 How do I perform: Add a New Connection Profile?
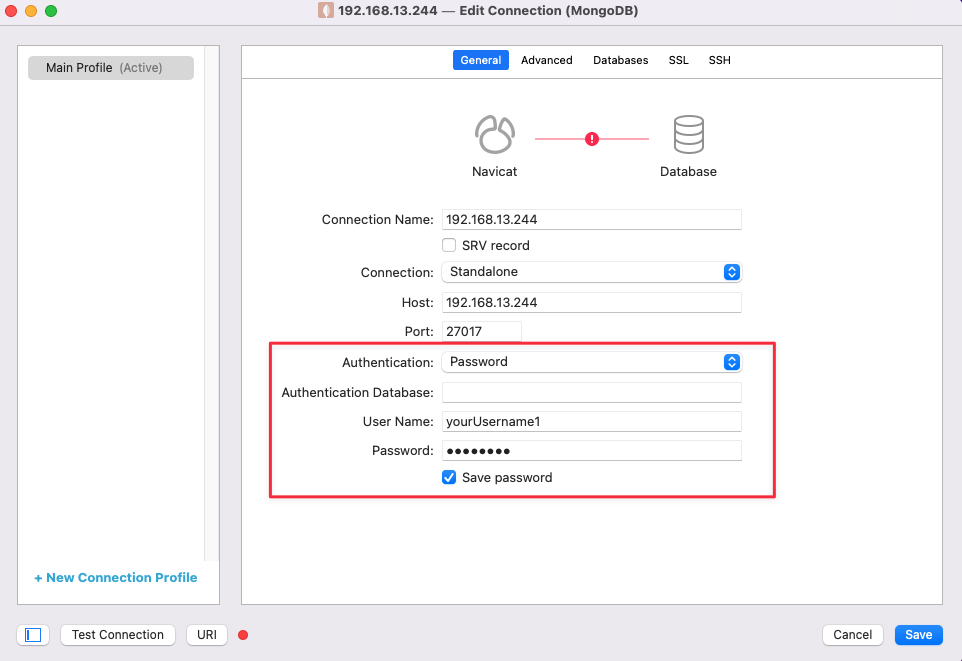[115, 578]
